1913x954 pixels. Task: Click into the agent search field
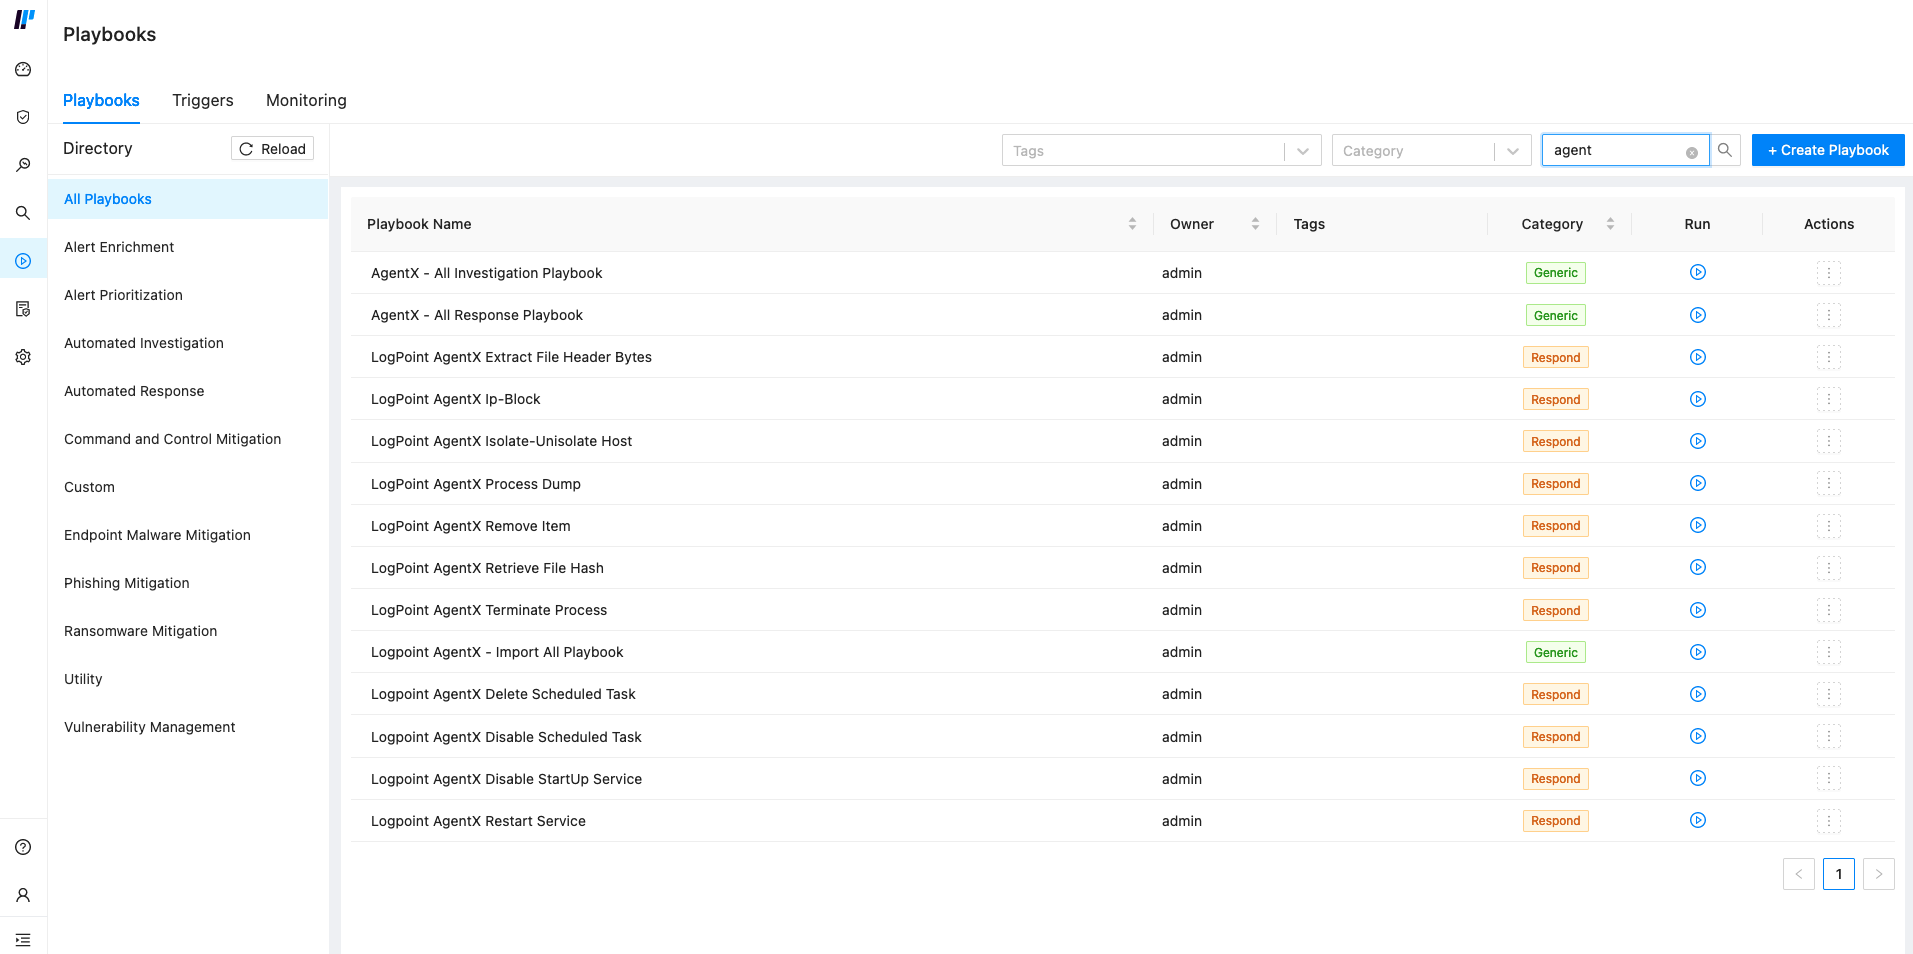click(x=1612, y=150)
